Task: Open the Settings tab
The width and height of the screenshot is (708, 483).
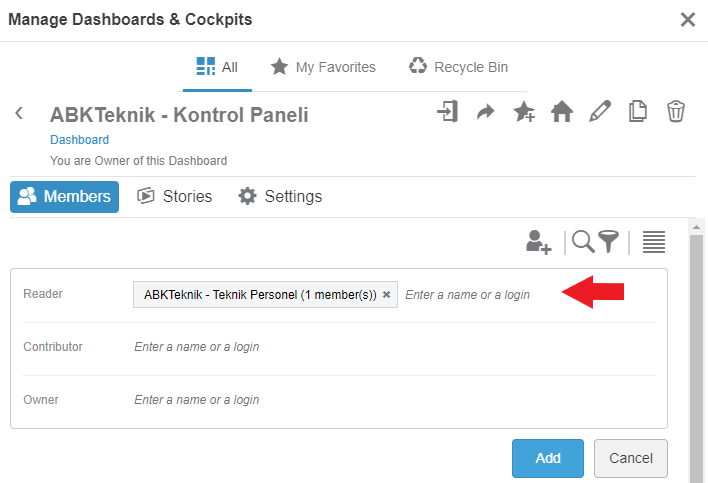Action: point(280,197)
